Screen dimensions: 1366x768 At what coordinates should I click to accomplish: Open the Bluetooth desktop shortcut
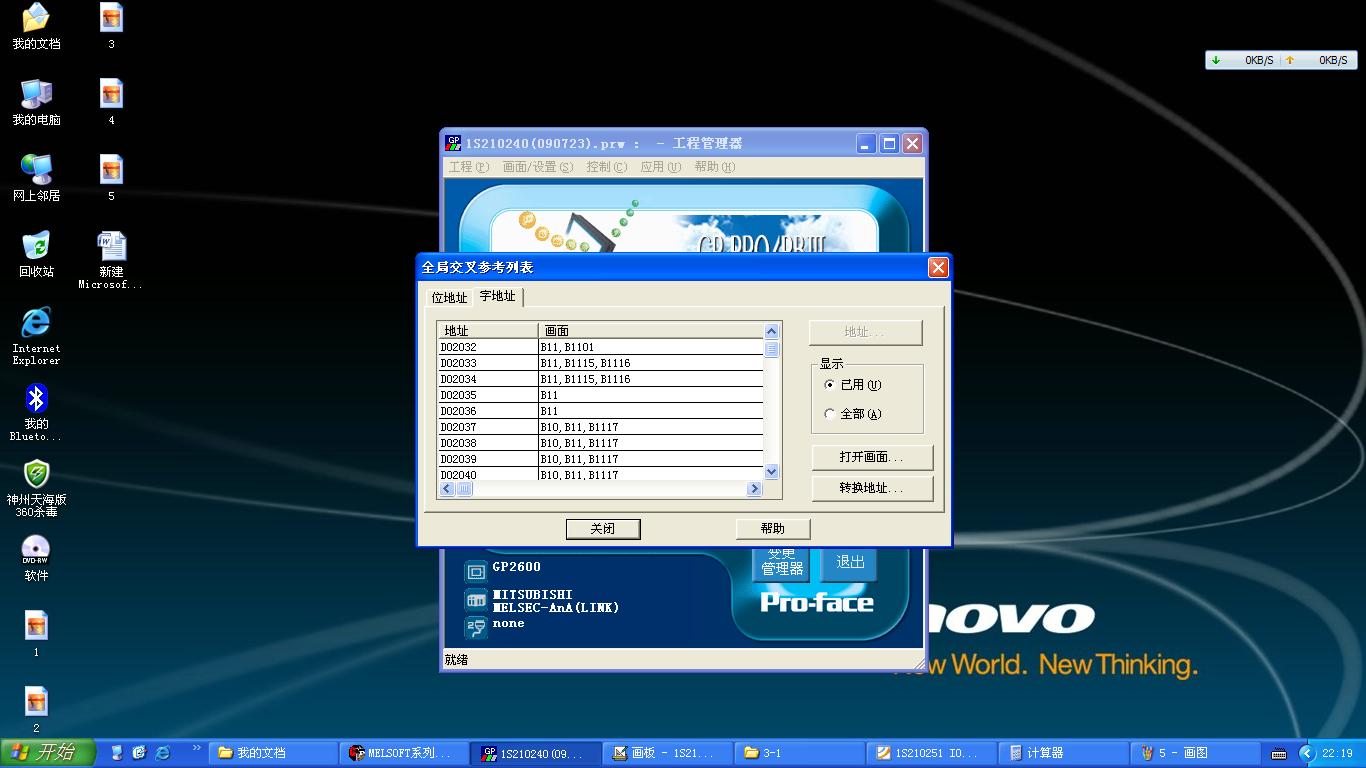pos(36,399)
